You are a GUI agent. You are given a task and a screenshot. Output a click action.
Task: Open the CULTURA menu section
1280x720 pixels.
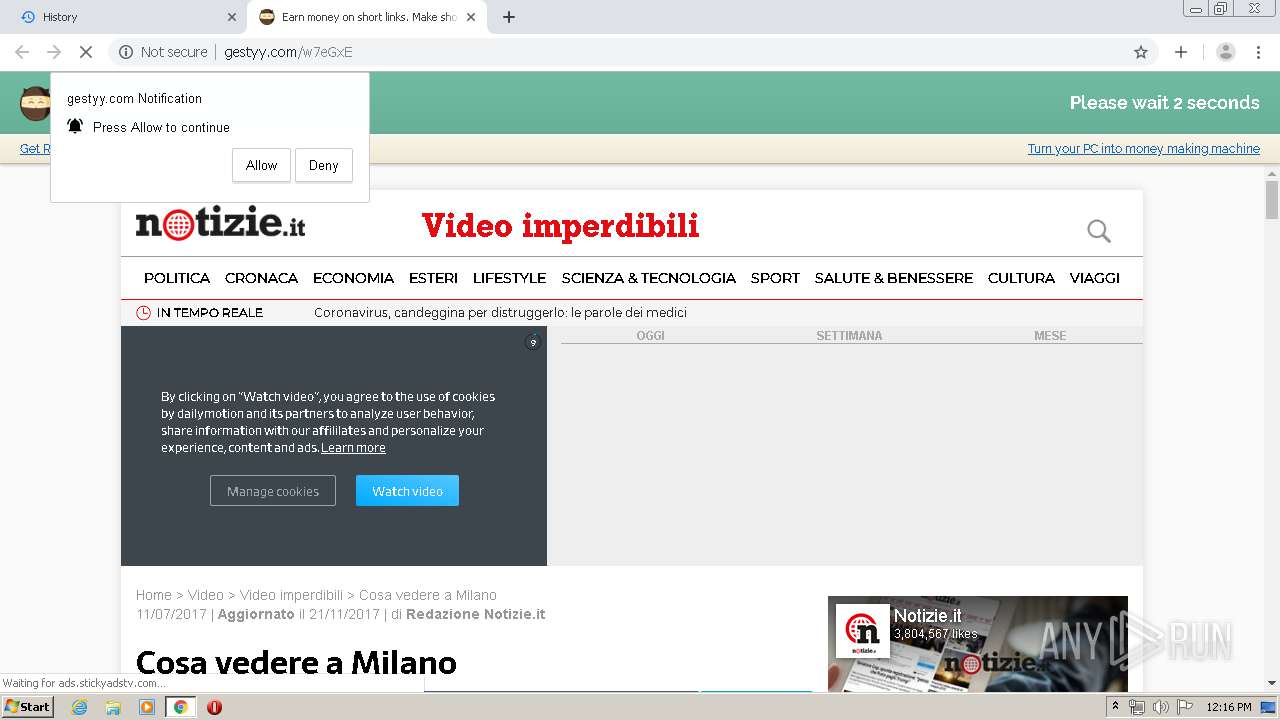1021,278
